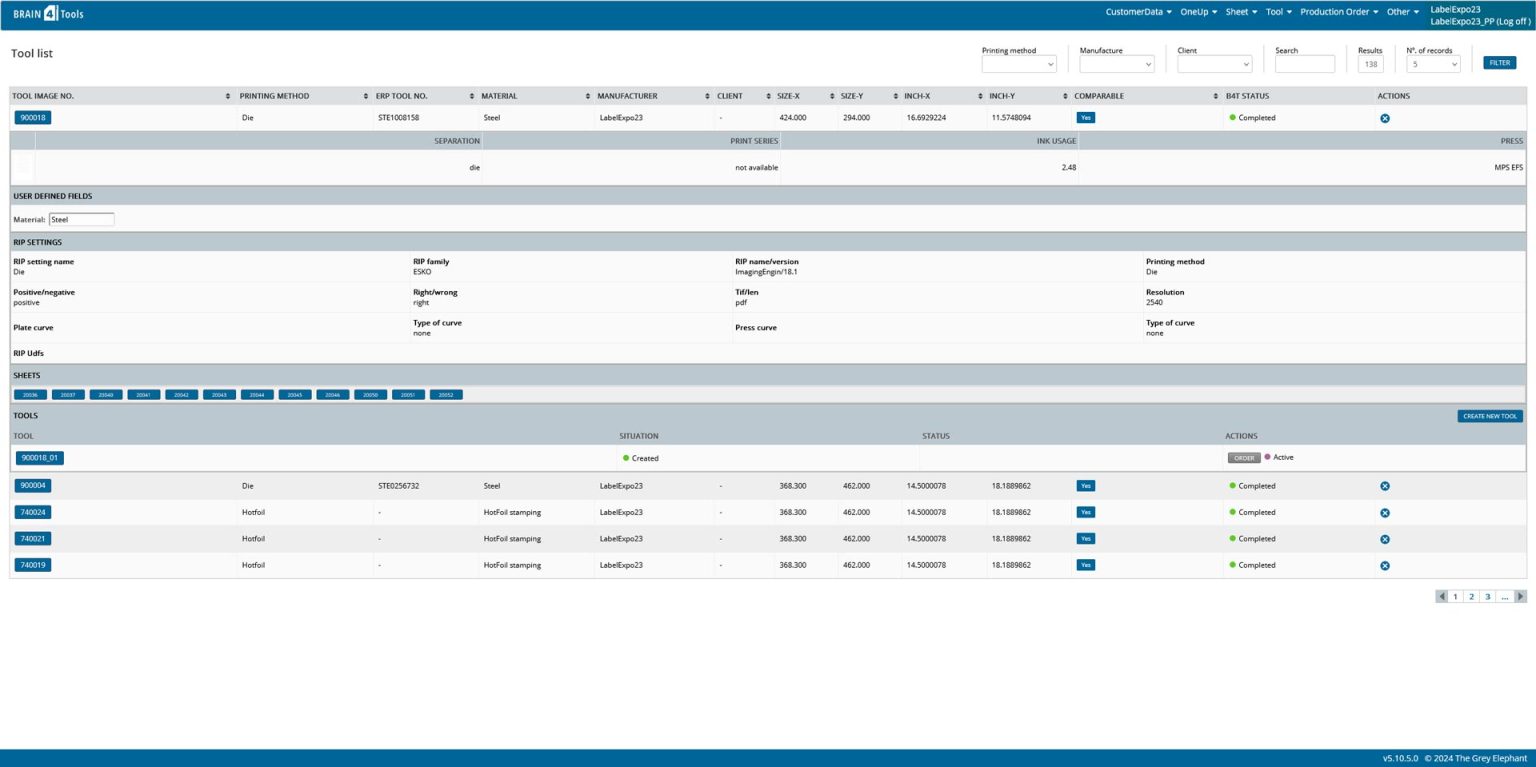
Task: Open the Client filter dropdown
Action: (x=1215, y=64)
